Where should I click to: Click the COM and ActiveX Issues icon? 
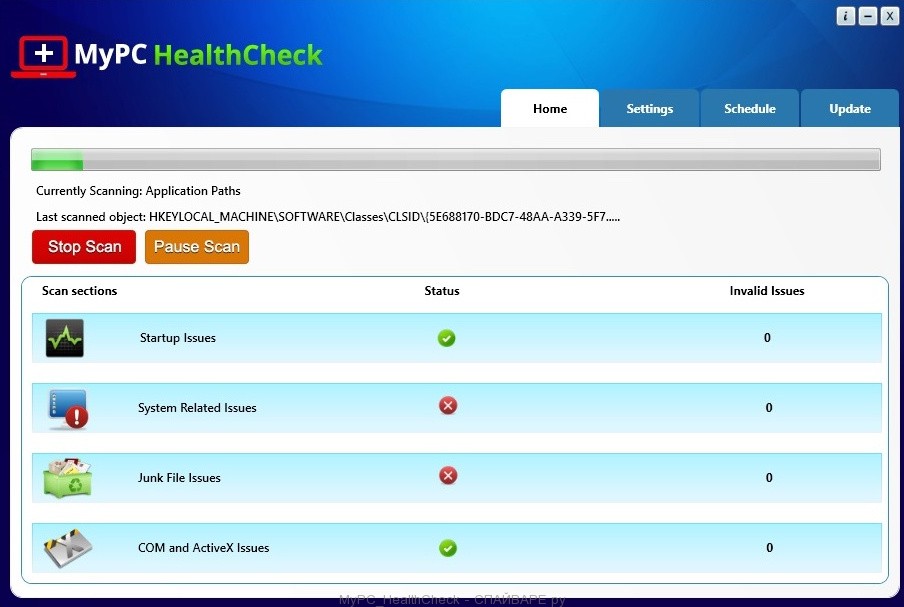click(x=68, y=548)
